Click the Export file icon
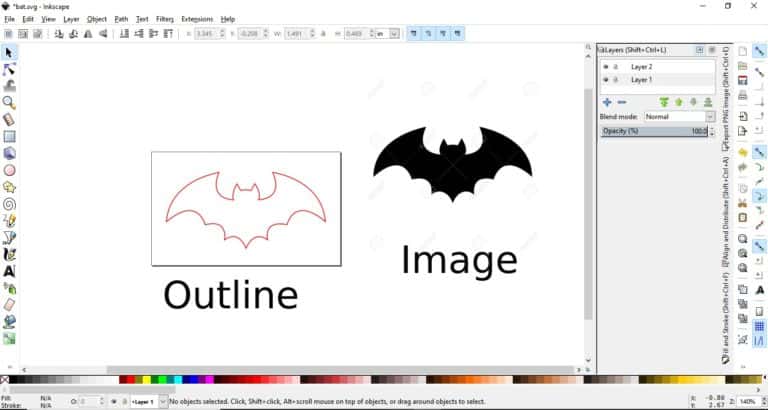This screenshot has width=768, height=410. pos(743,131)
